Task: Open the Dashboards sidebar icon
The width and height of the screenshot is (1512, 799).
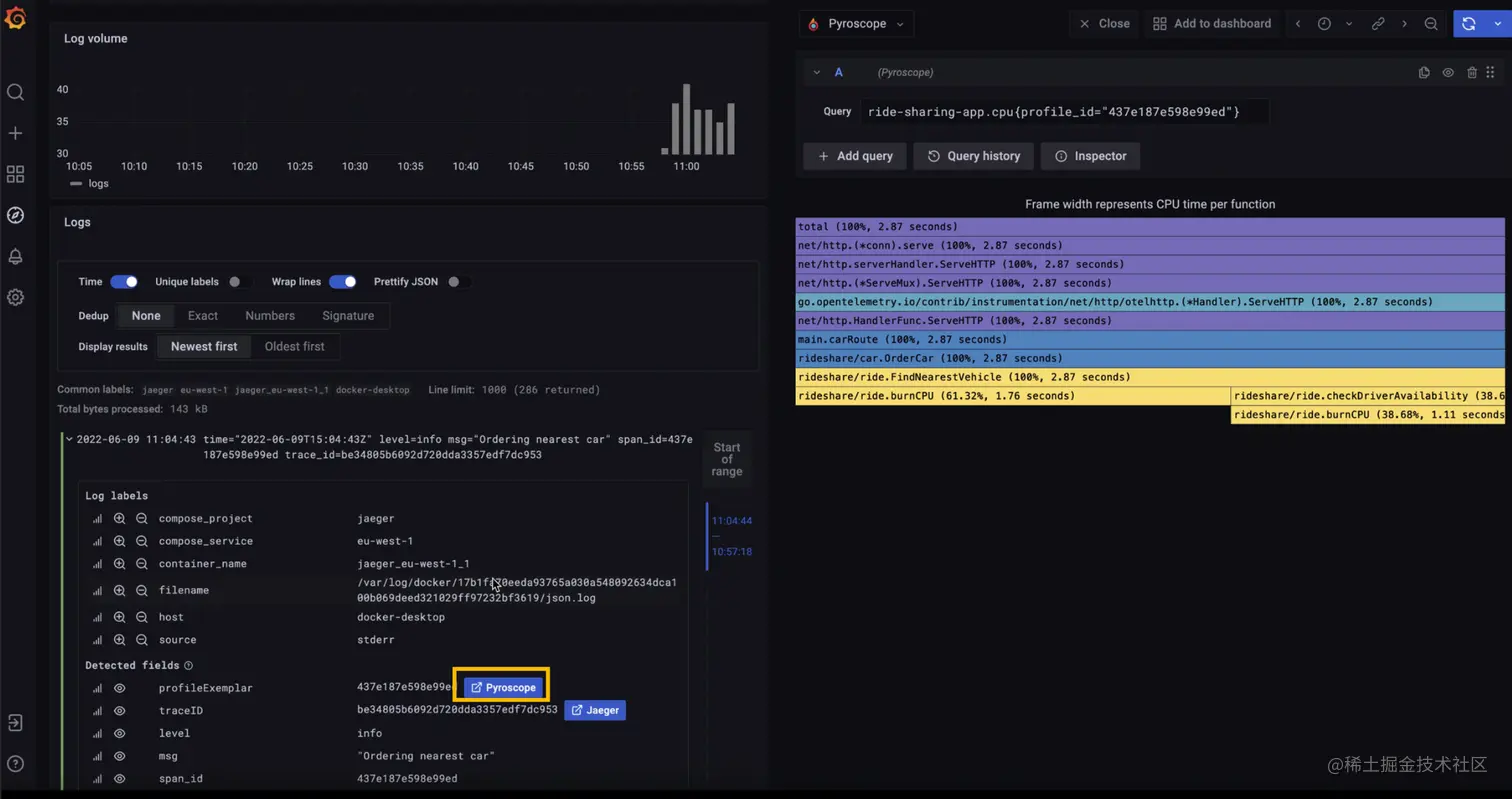Action: (15, 174)
